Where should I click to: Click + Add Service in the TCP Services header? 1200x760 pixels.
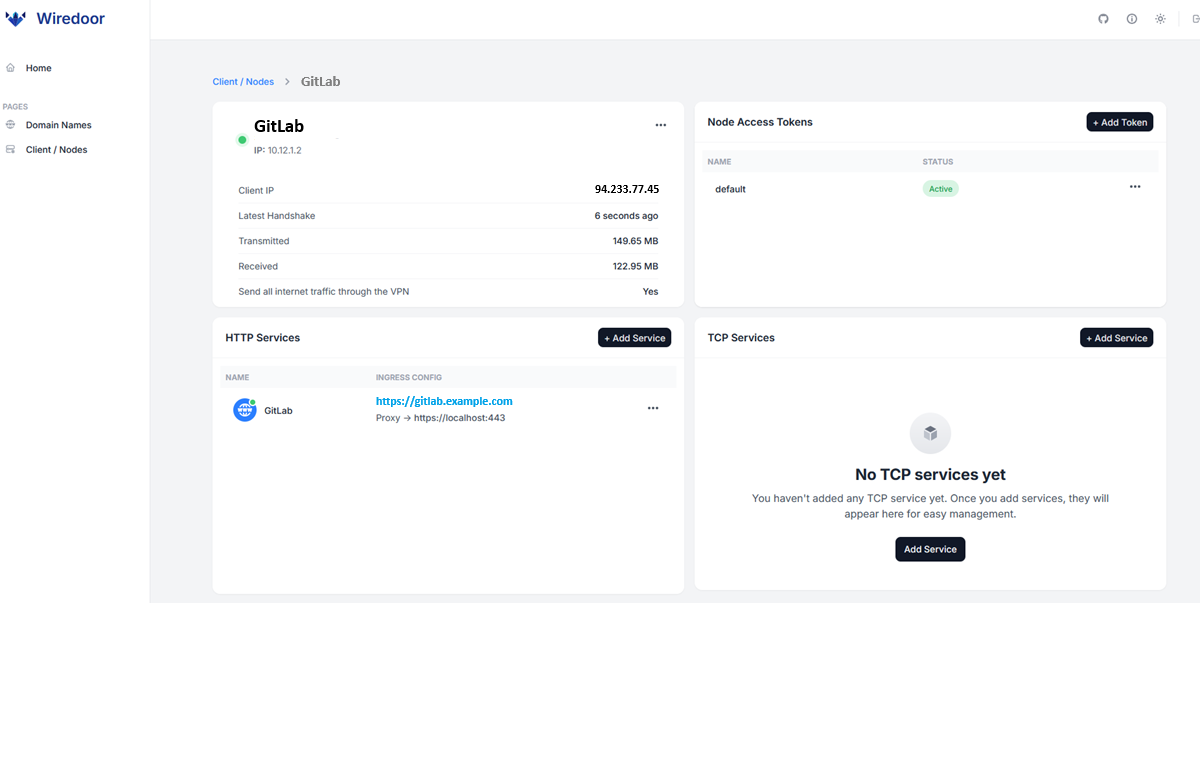(x=1117, y=338)
